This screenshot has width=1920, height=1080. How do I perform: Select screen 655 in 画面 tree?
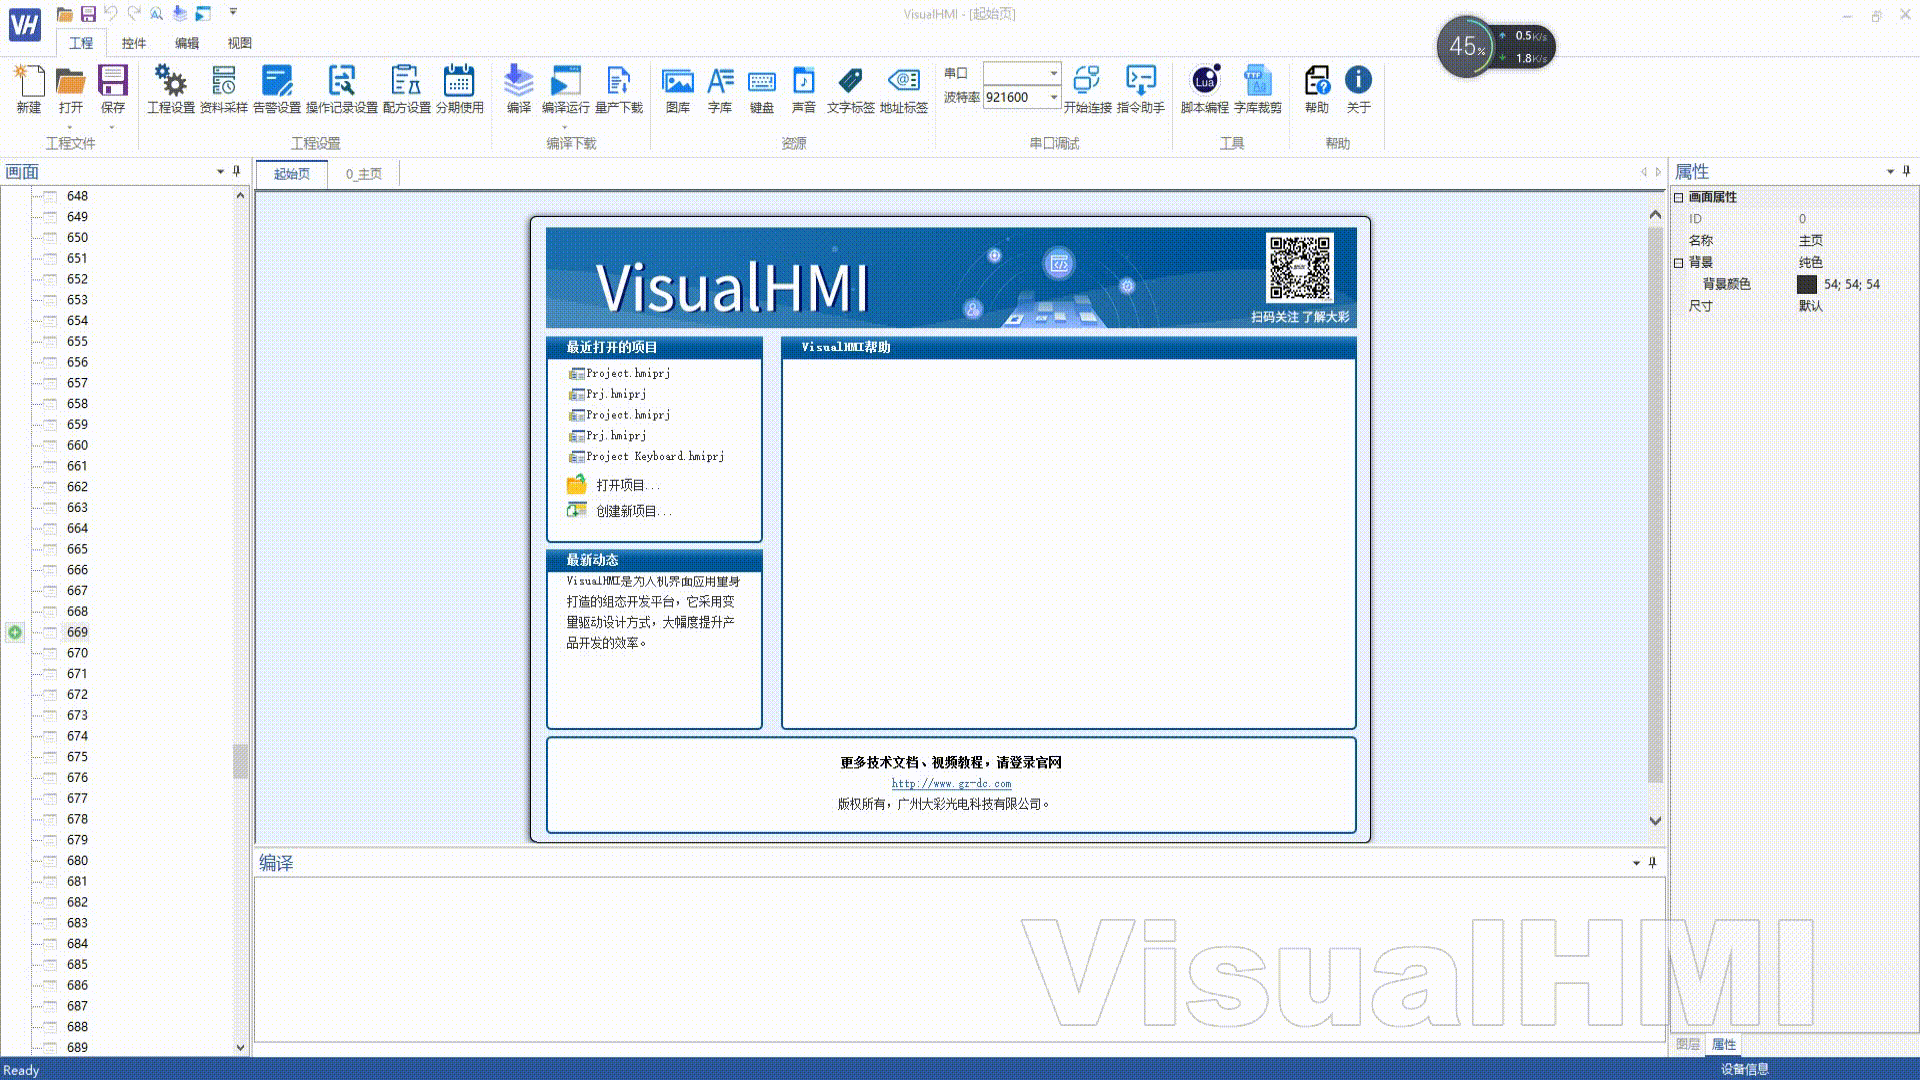click(77, 341)
